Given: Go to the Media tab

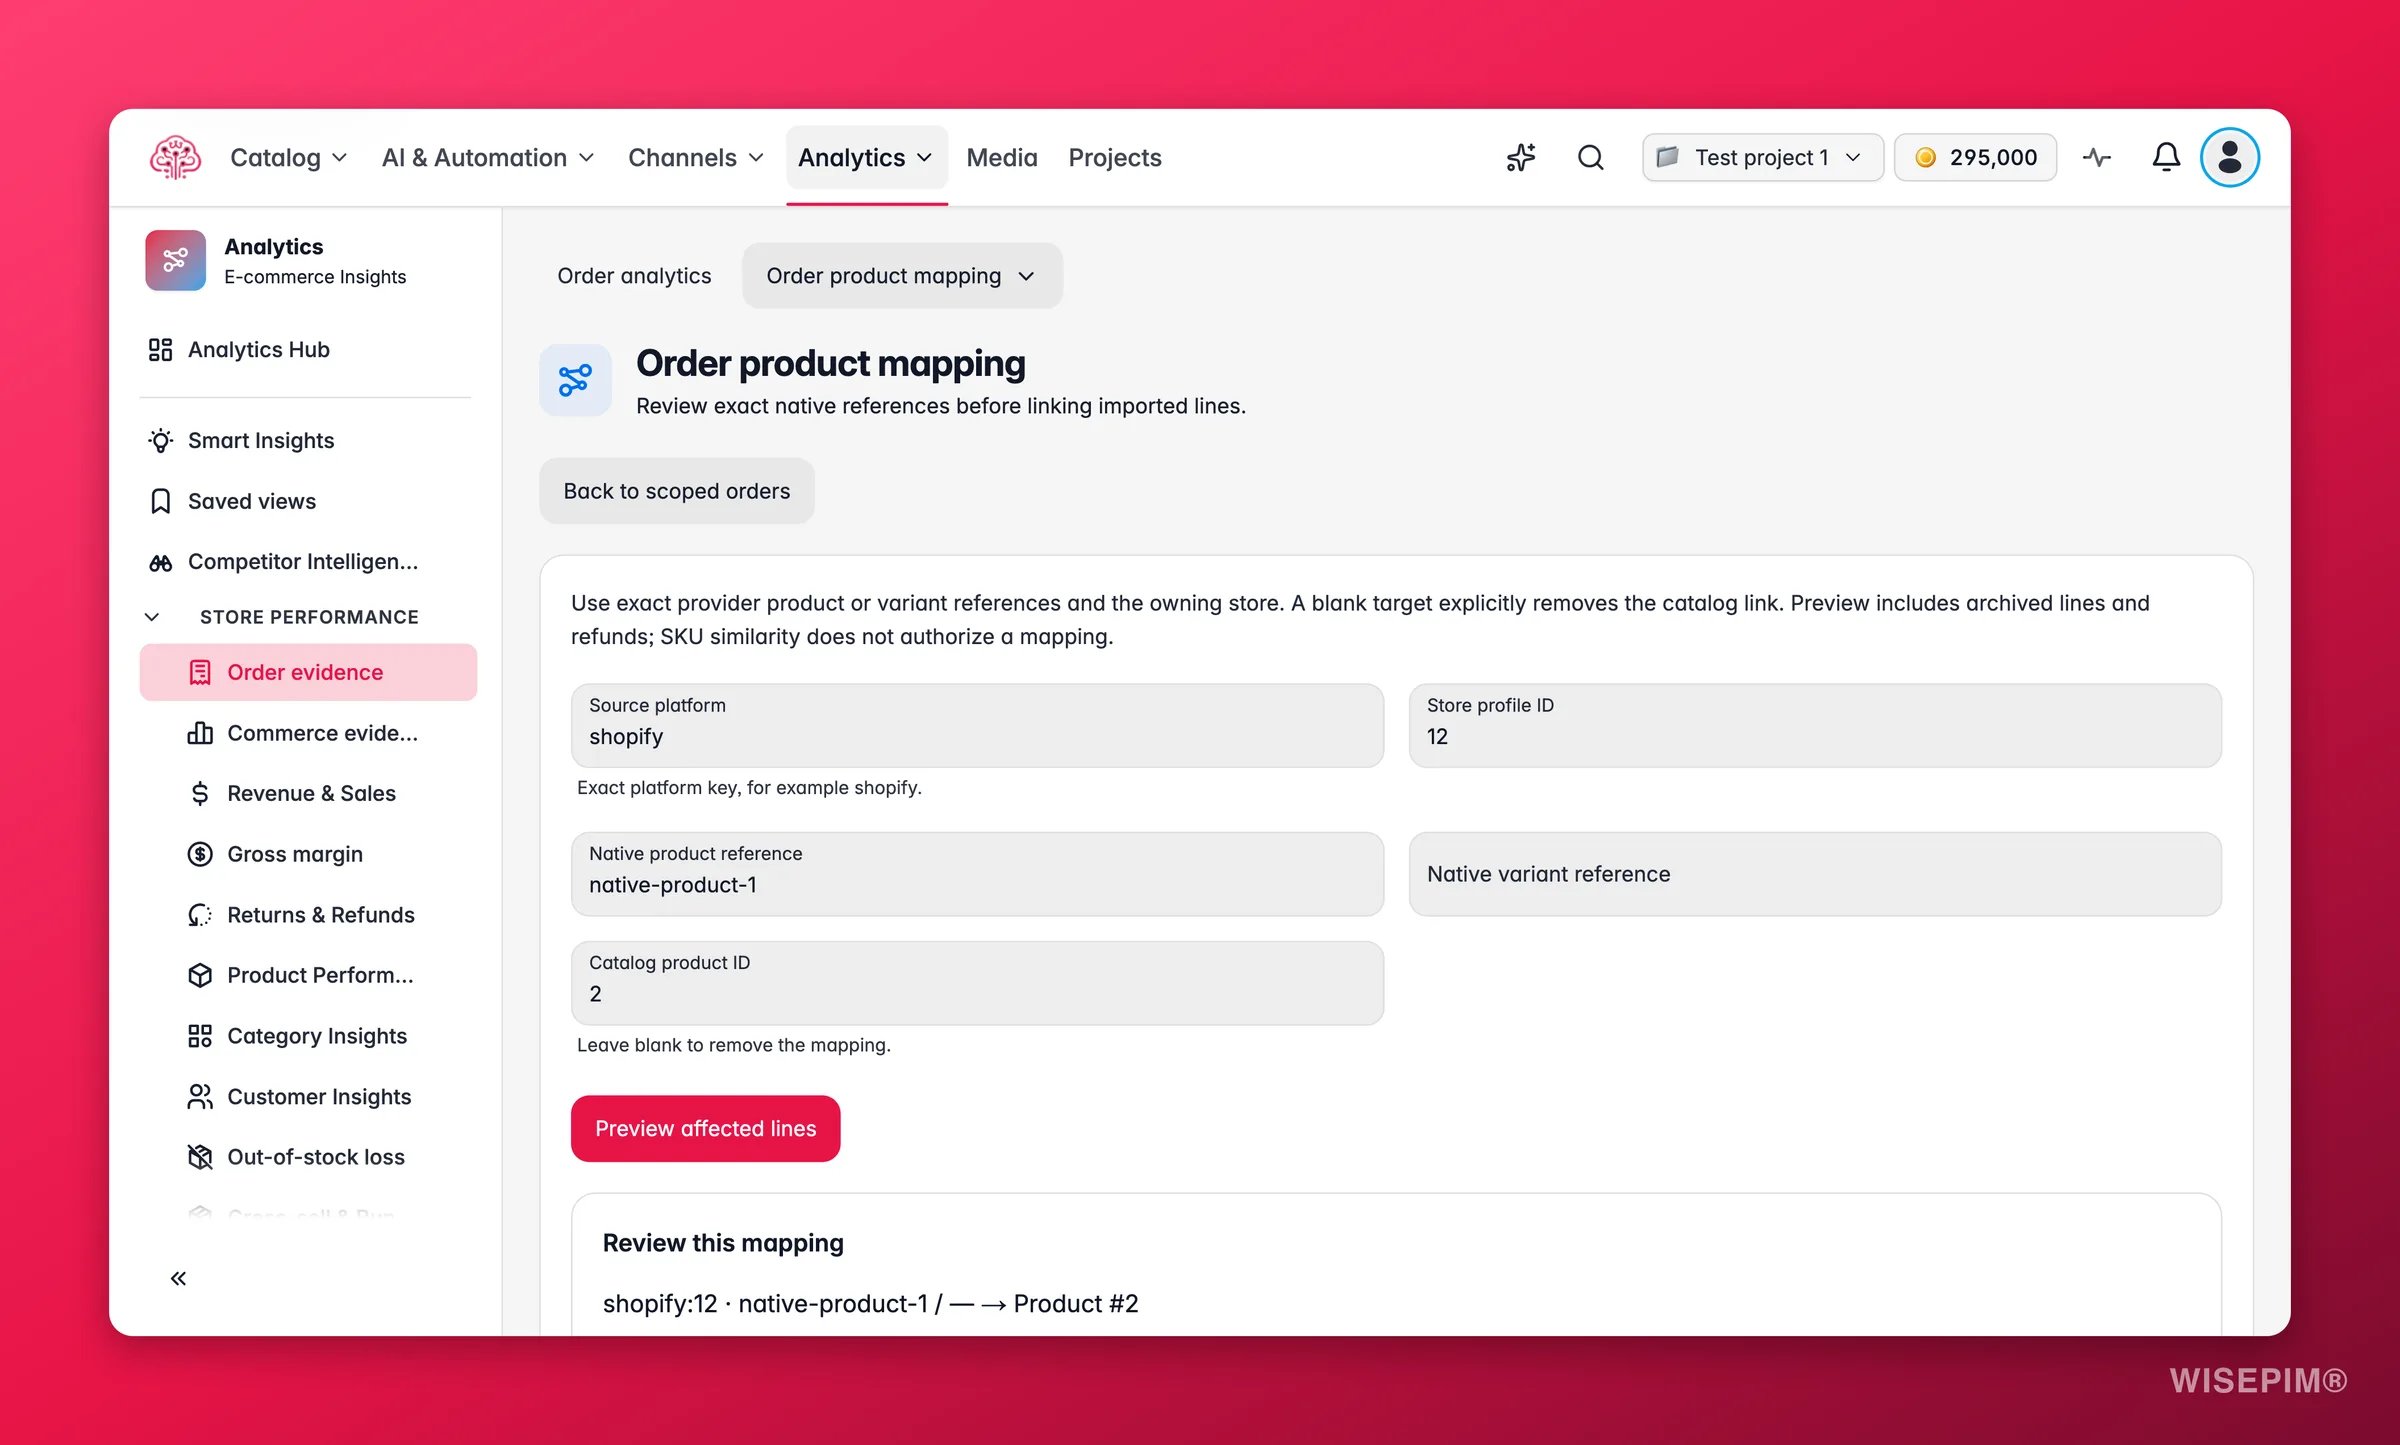Looking at the screenshot, I should [1002, 157].
